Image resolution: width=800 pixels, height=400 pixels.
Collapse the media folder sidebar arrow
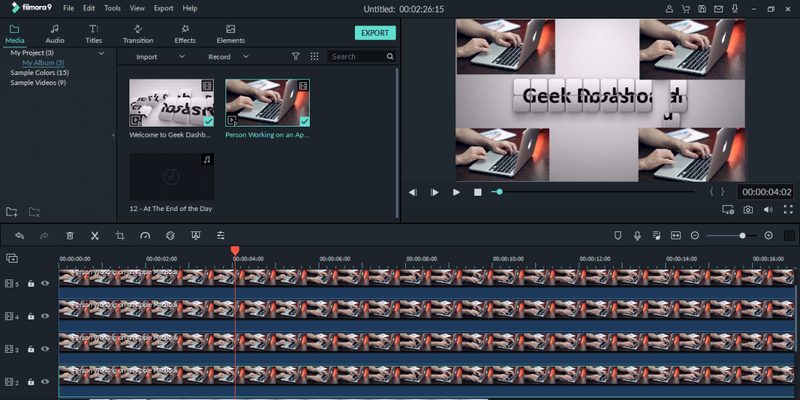click(x=113, y=135)
